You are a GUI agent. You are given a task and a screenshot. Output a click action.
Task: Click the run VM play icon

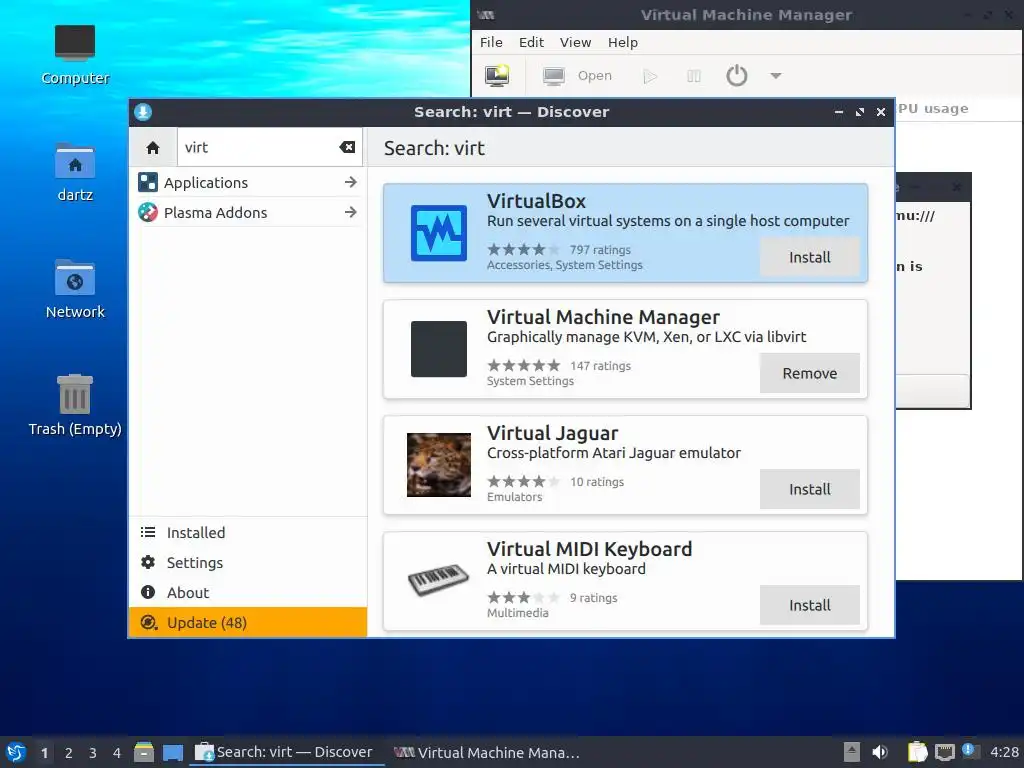click(650, 76)
